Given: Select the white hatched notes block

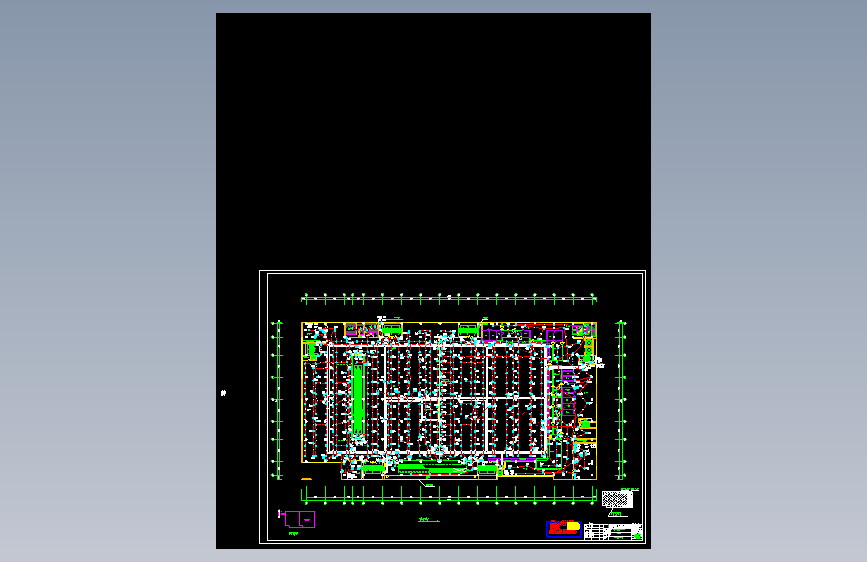Looking at the screenshot, I should tap(617, 499).
